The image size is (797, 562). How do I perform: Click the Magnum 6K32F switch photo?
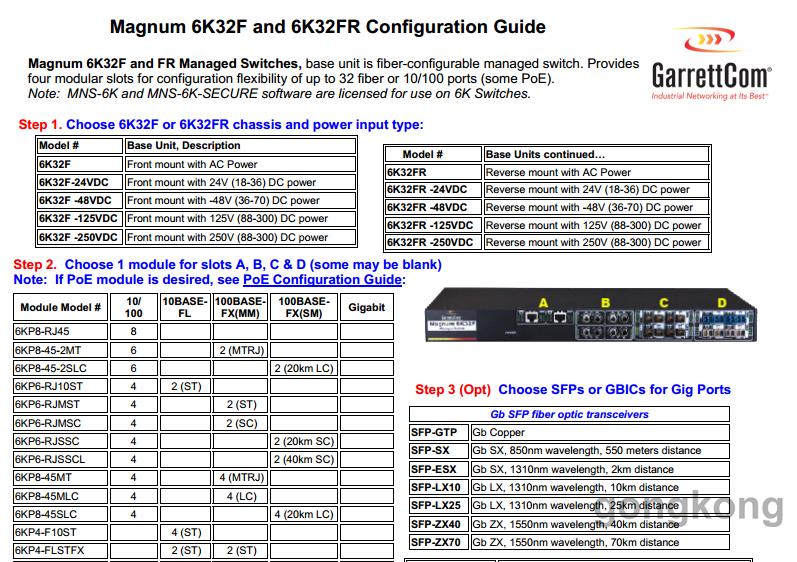590,315
